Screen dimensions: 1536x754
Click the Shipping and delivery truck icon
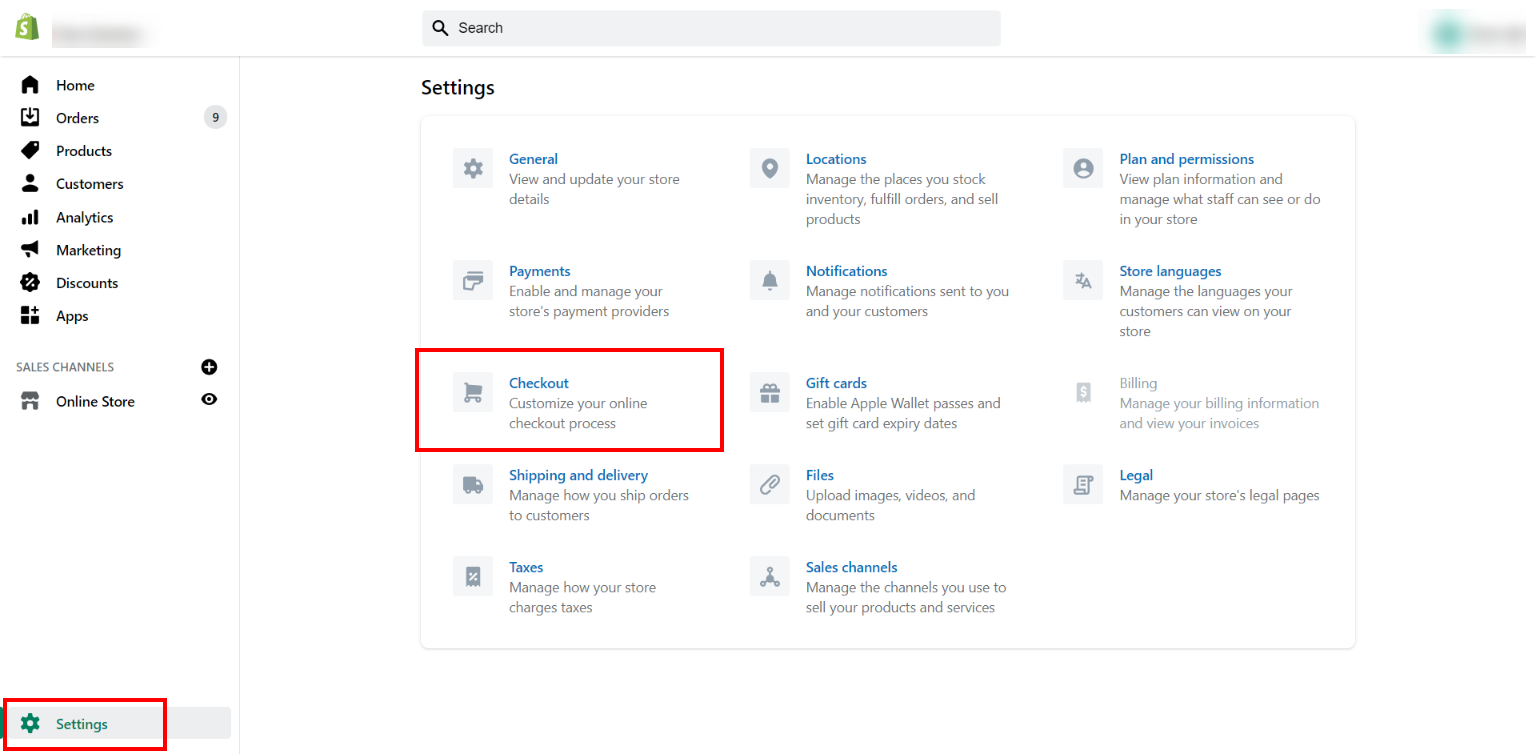click(472, 484)
